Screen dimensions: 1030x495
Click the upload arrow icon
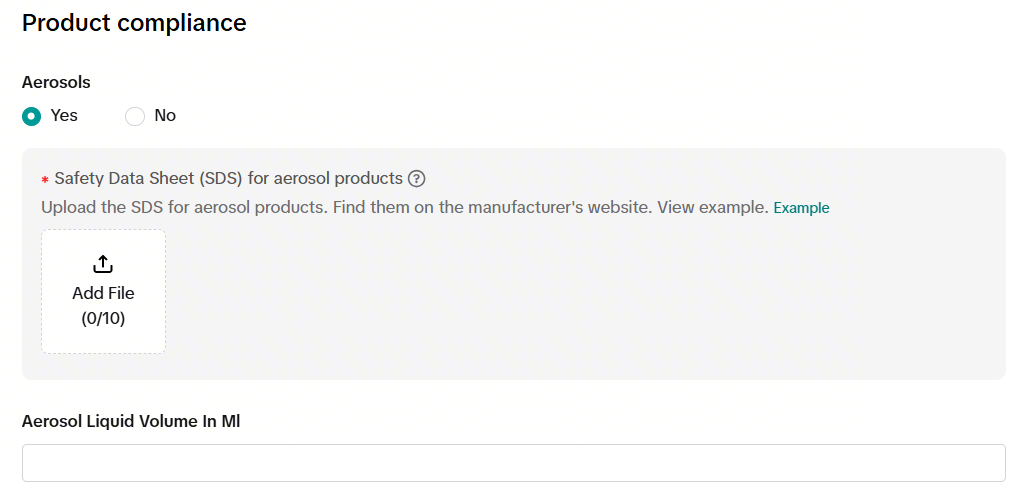click(103, 264)
